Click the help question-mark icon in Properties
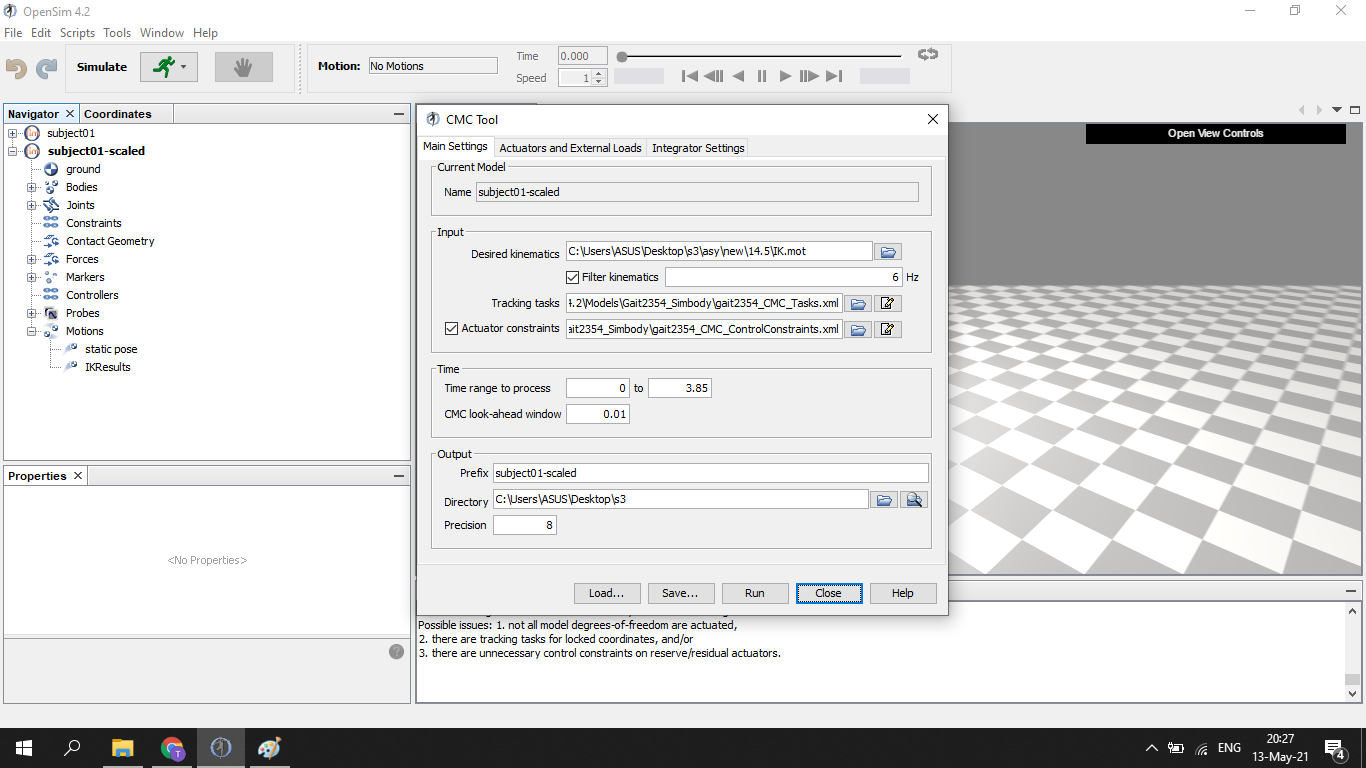Screen dimensions: 1366x768 click(396, 652)
